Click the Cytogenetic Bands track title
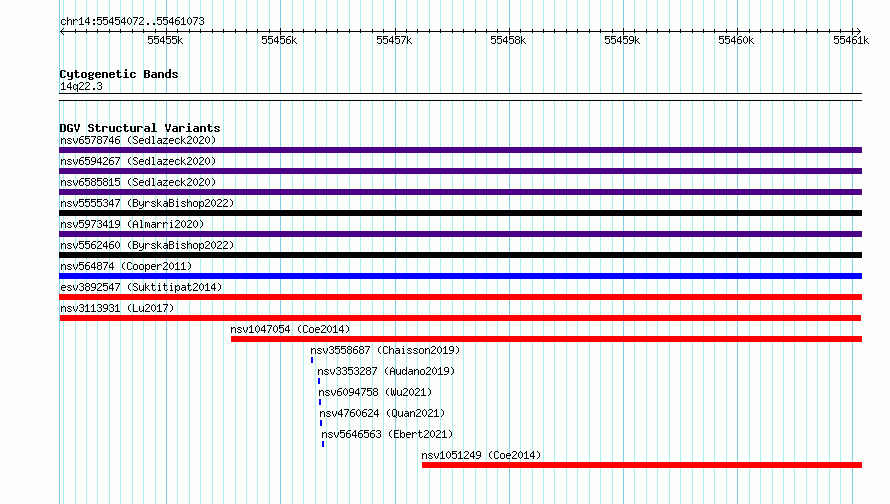 coord(119,74)
